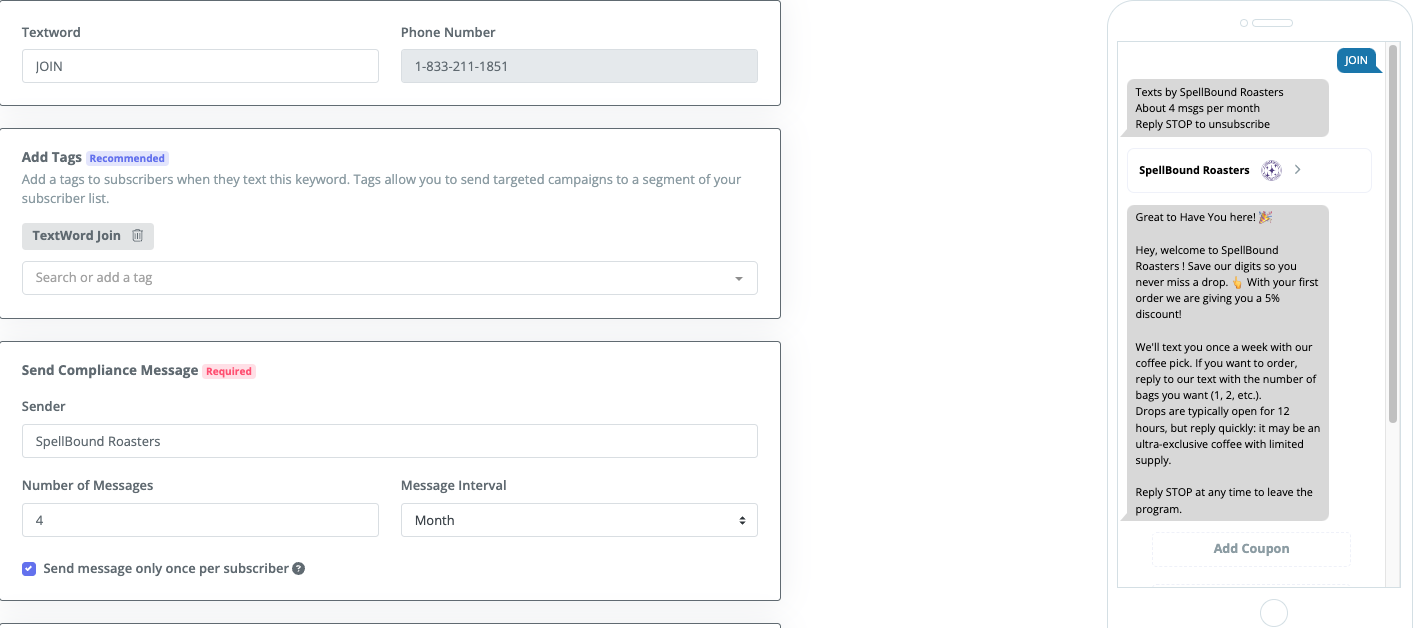Delete the TextWord Join tag via trash icon
1415x628 pixels.
[137, 236]
